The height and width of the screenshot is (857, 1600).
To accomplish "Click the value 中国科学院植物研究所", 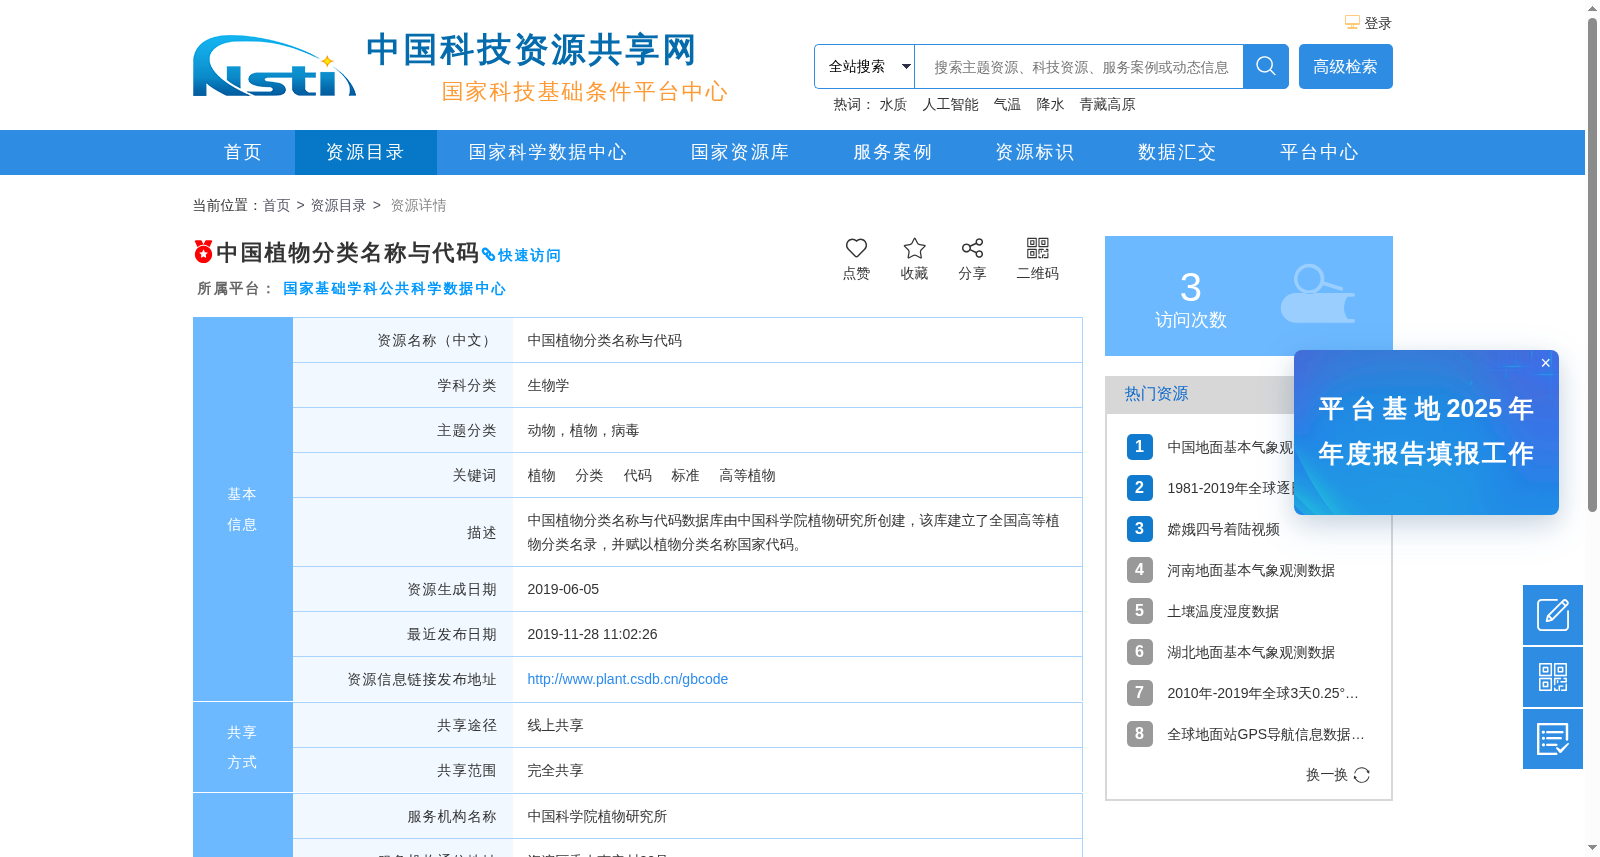I will click(x=597, y=816).
